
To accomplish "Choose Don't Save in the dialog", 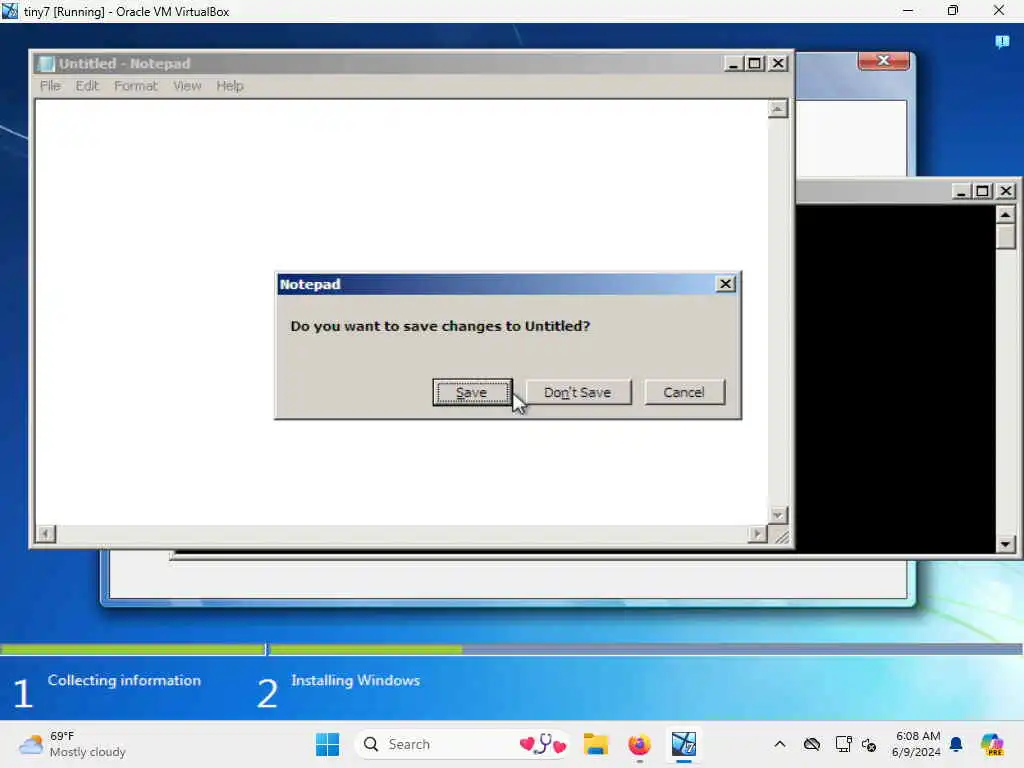I will (578, 392).
